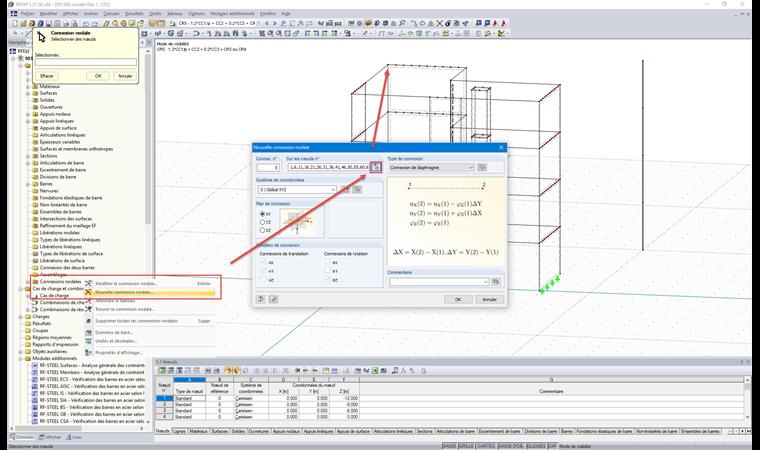Viewport: 760px width, 450px height.
Task: Click the Redo arrow icon in the toolbar
Action: [94, 23]
